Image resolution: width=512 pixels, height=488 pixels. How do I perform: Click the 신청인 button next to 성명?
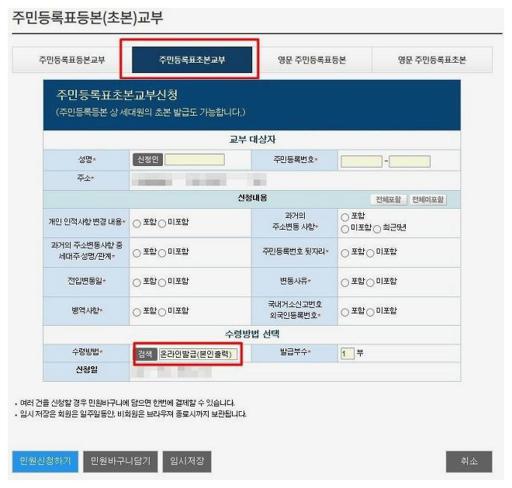pyautogui.click(x=148, y=159)
